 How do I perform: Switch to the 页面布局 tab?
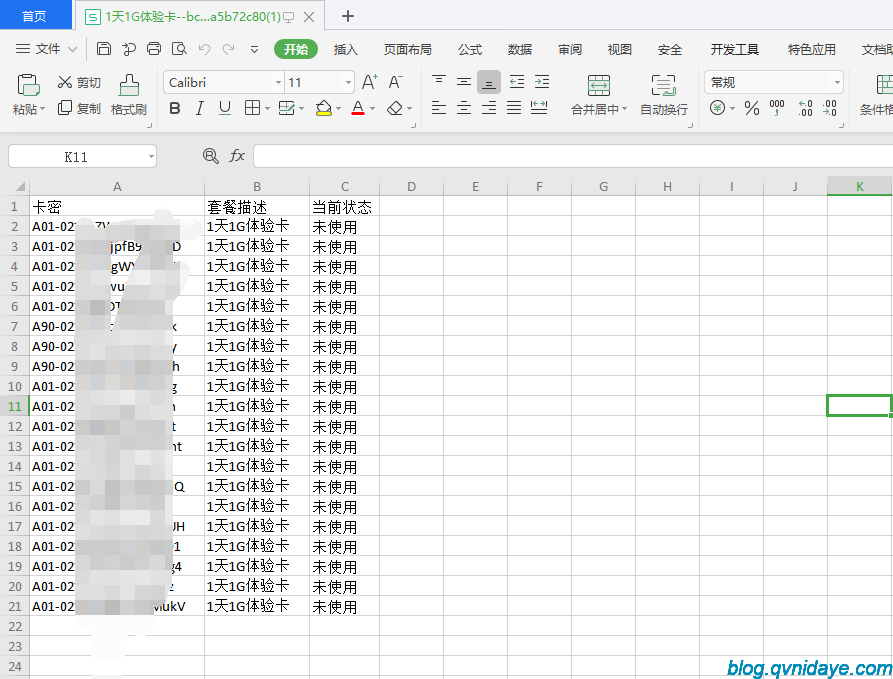point(407,50)
